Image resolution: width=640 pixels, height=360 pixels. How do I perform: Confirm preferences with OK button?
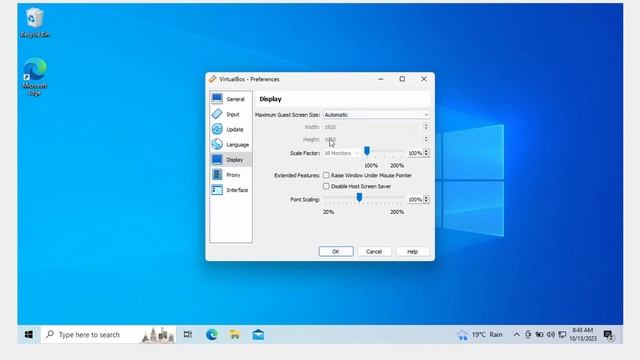click(x=336, y=251)
